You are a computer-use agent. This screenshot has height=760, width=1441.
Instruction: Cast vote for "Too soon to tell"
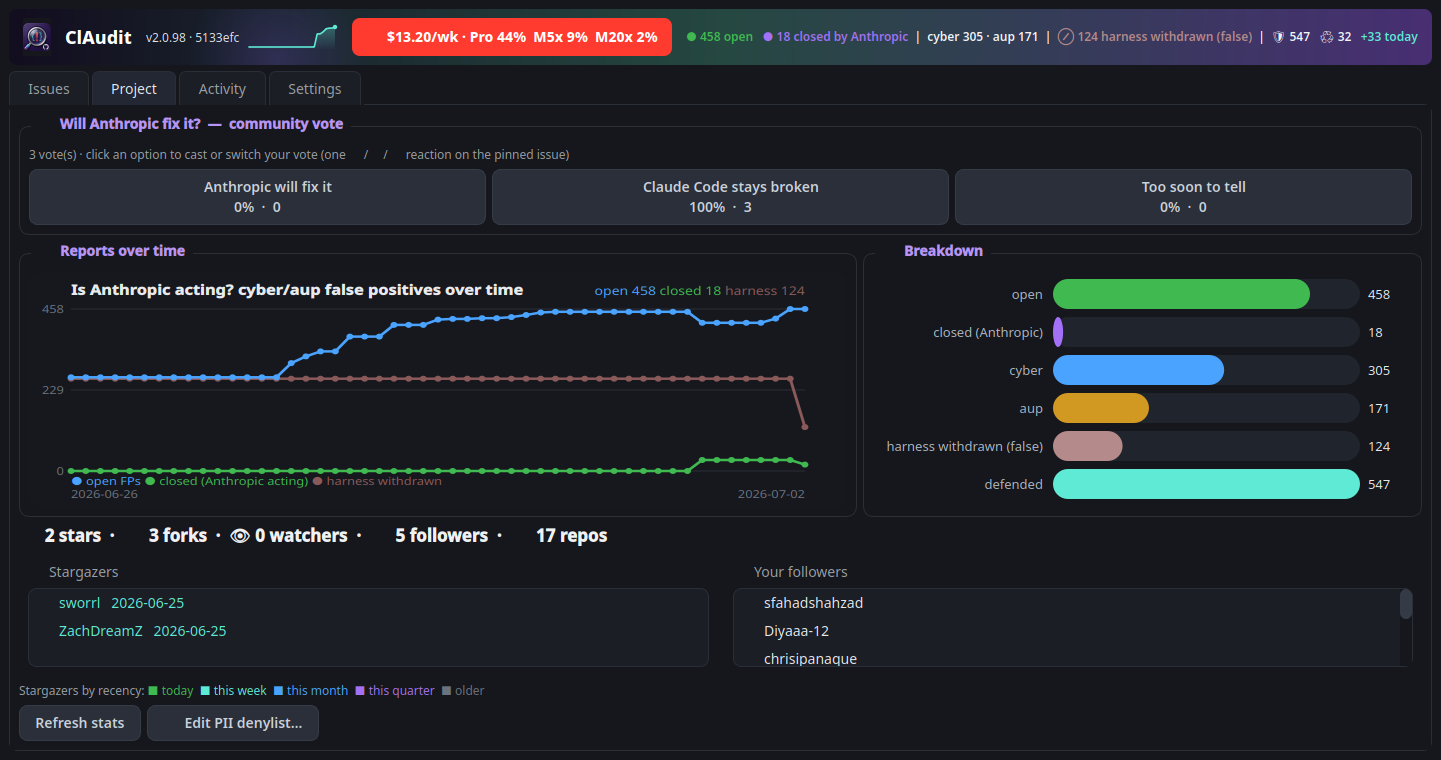point(1183,197)
